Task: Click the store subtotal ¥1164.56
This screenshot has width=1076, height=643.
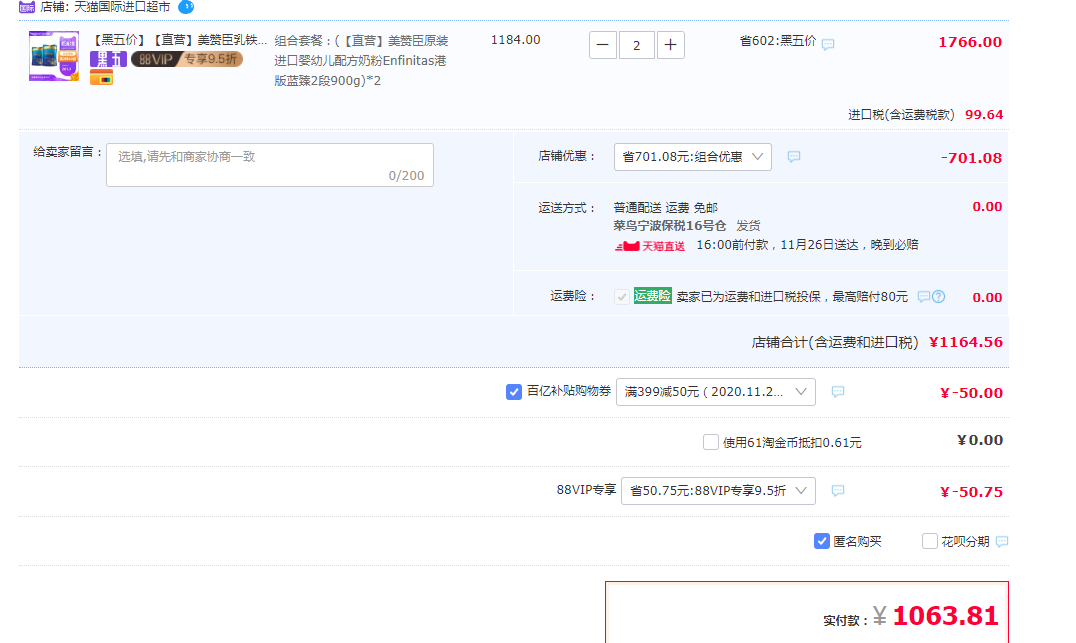Action: pos(966,342)
